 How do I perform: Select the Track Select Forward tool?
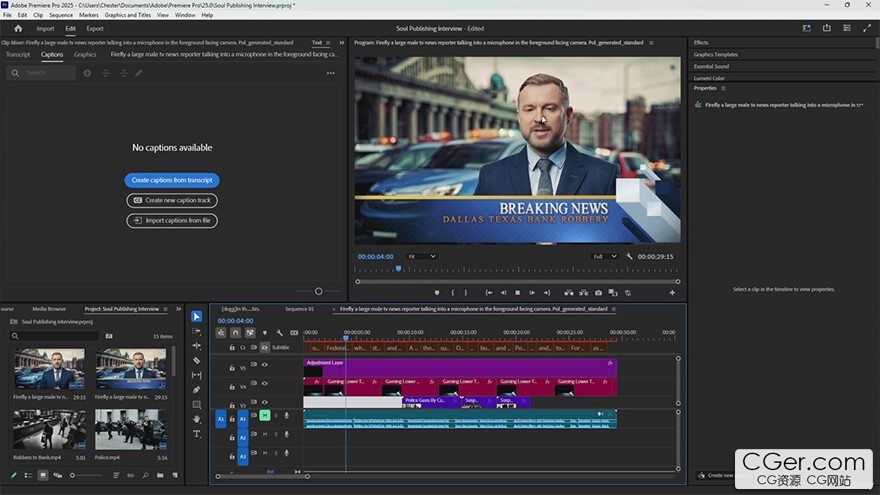[x=196, y=331]
